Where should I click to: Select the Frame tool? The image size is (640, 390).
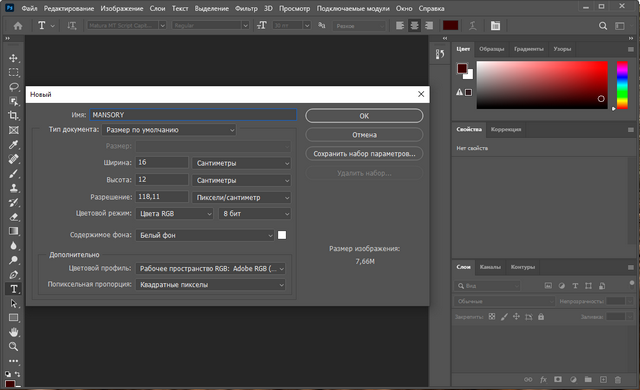[x=13, y=130]
